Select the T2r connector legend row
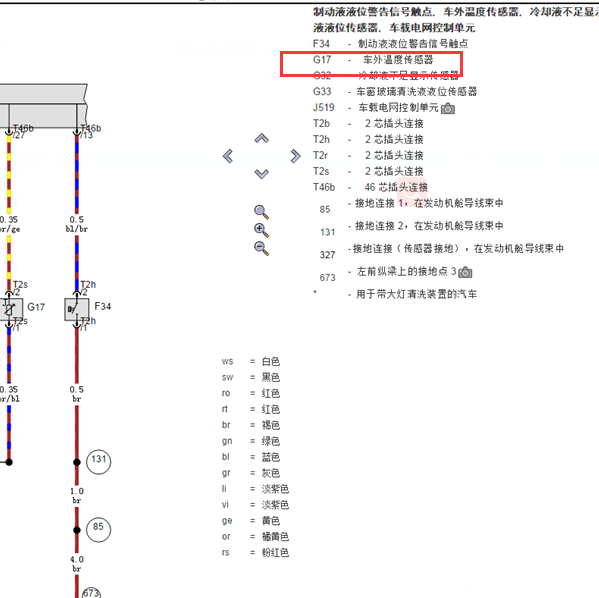This screenshot has width=599, height=598. [368, 156]
